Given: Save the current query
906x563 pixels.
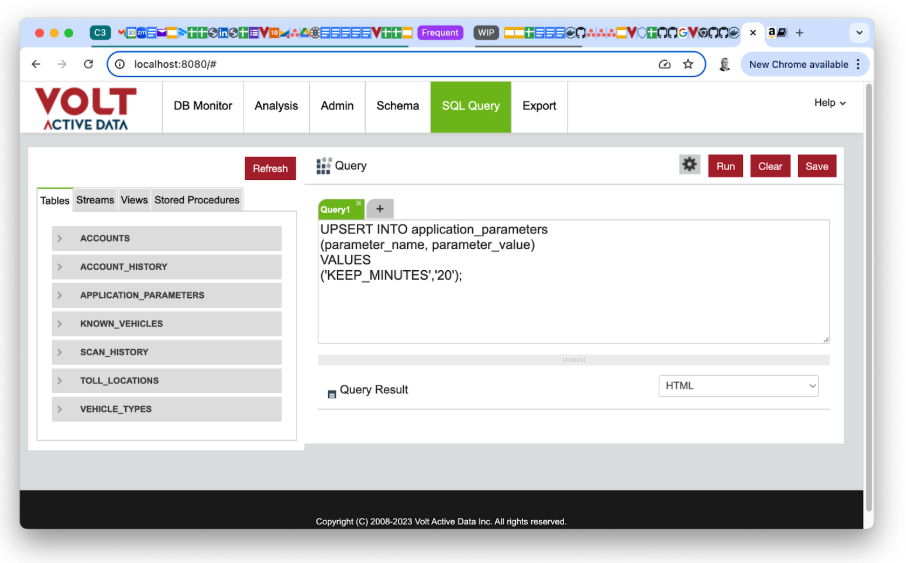Looking at the screenshot, I should point(816,166).
